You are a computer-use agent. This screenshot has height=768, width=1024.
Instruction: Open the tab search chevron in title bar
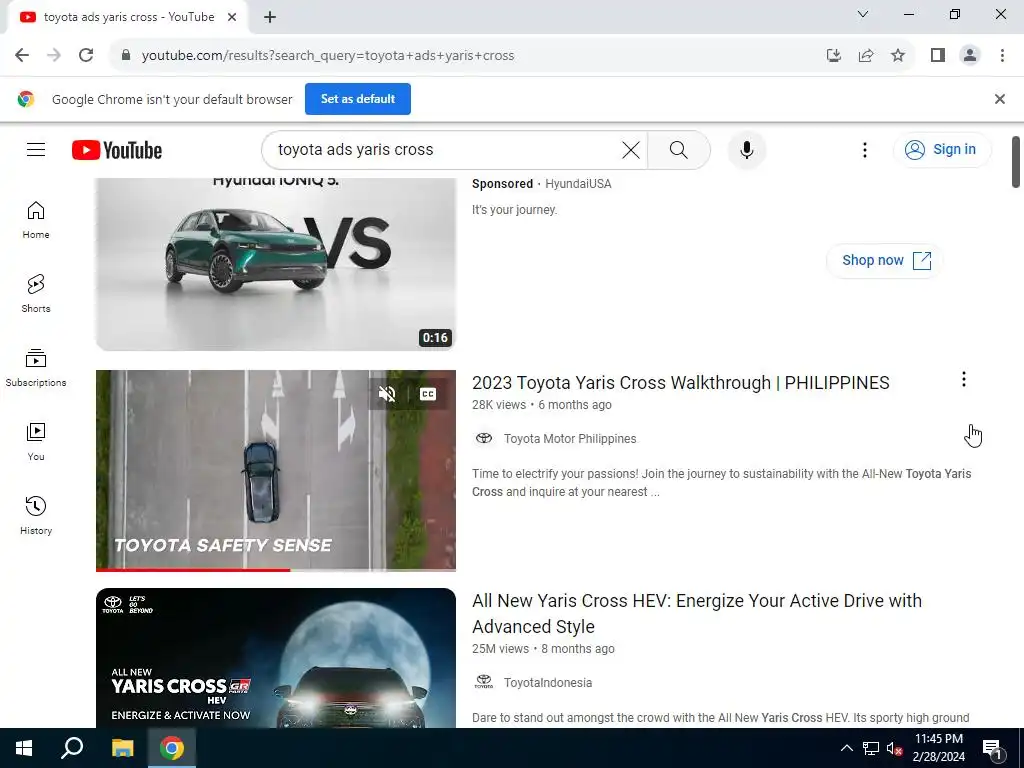pos(863,14)
